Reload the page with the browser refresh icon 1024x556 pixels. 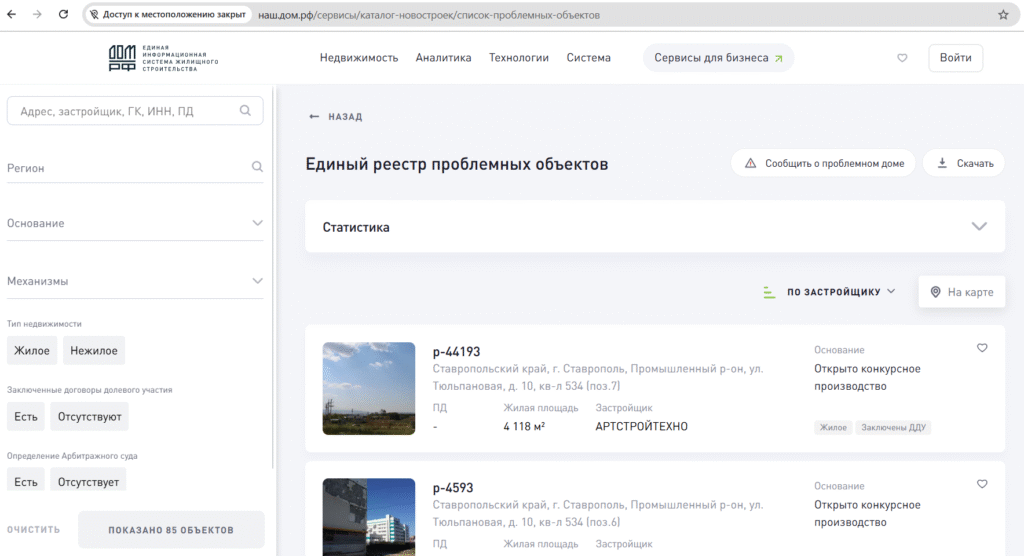[x=64, y=15]
